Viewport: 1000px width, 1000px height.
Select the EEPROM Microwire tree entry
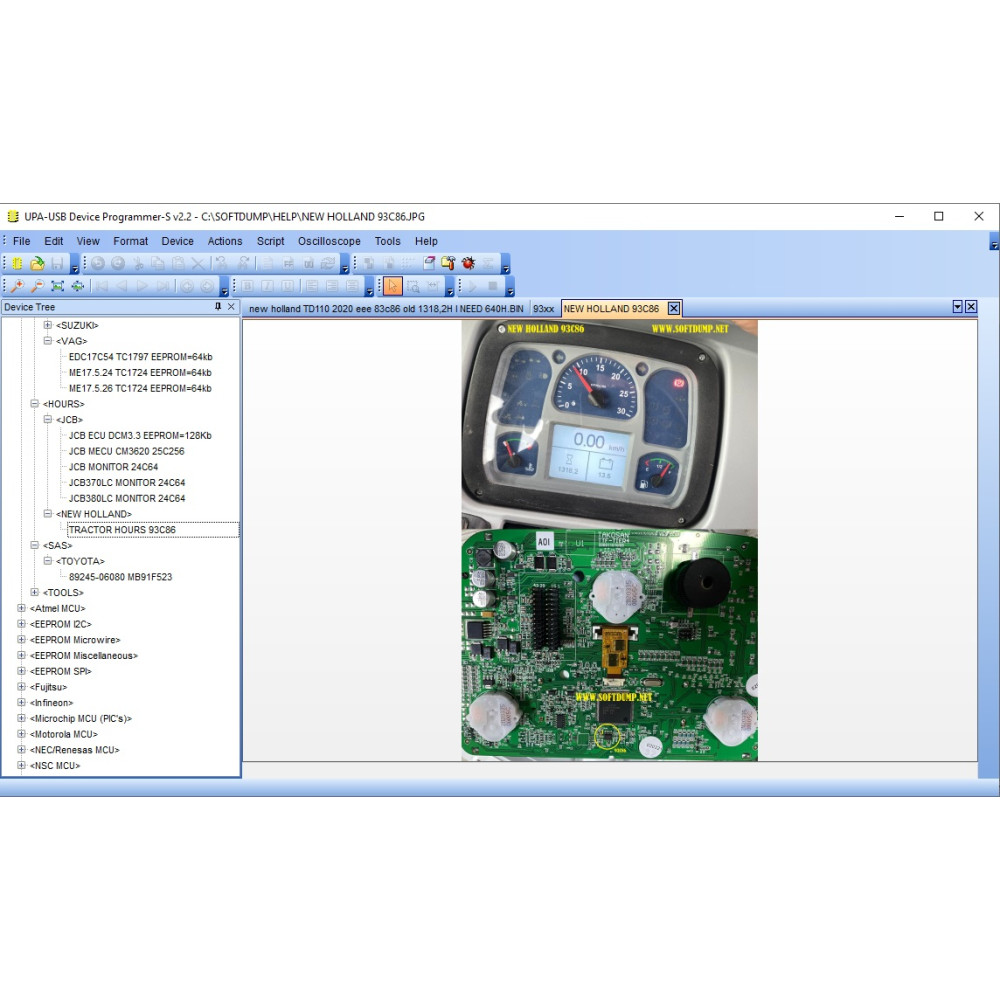tap(75, 640)
